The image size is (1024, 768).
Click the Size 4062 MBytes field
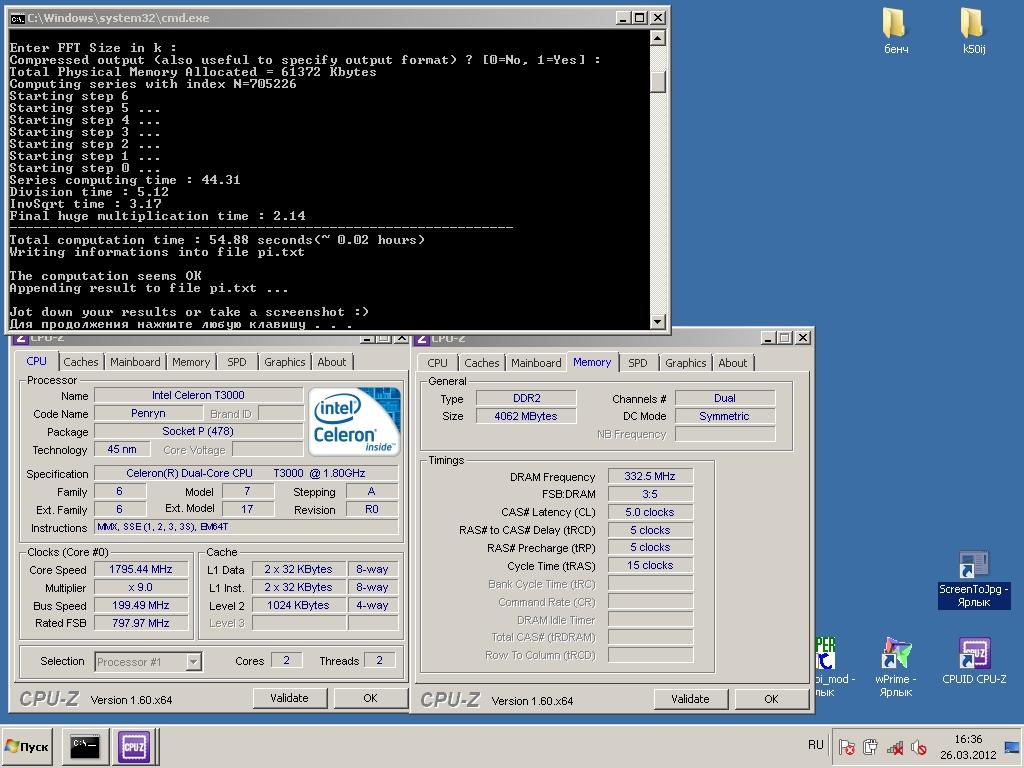click(526, 416)
